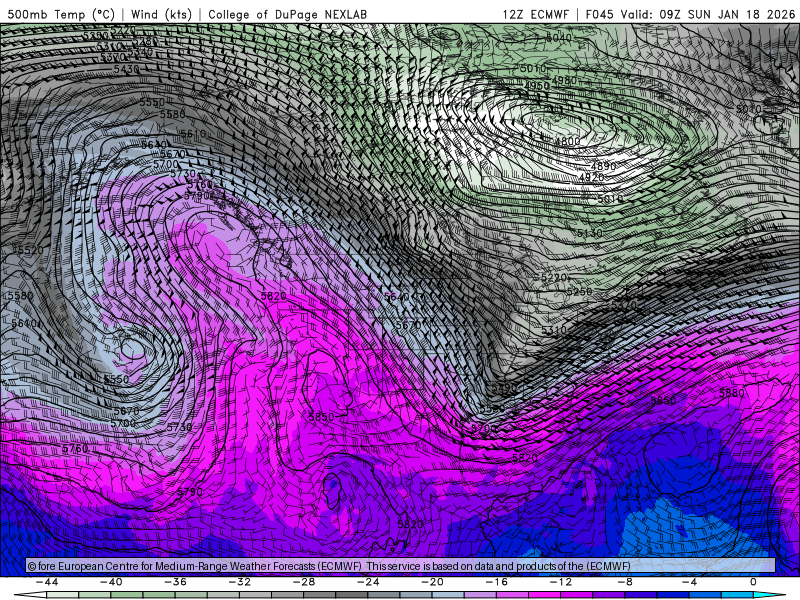Click the 5520 height contour label
This screenshot has width=800, height=600.
pos(30,250)
